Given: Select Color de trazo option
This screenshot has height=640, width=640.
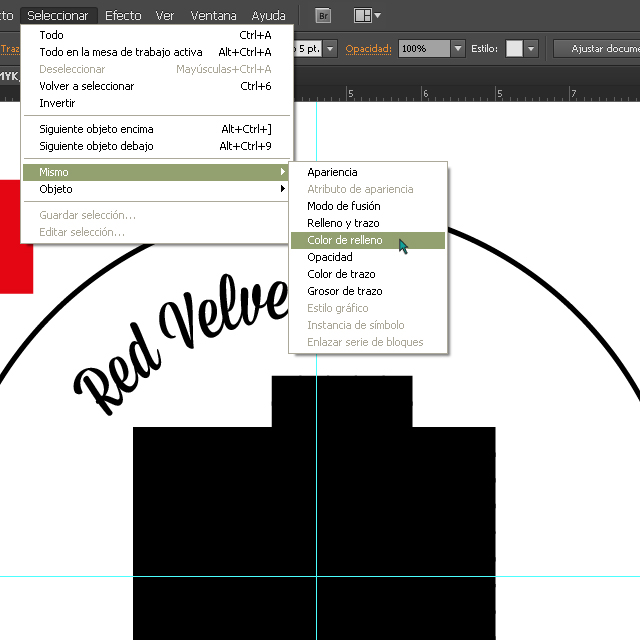Looking at the screenshot, I should (x=368, y=274).
